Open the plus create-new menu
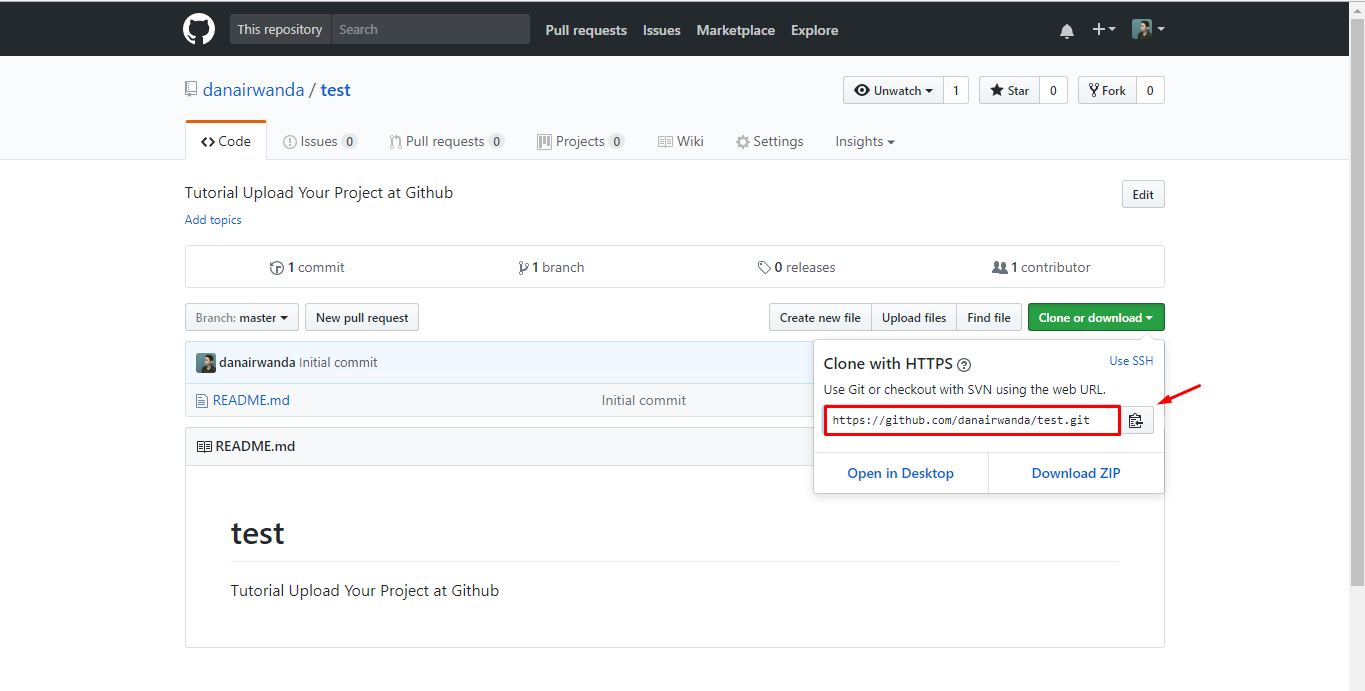1365x691 pixels. [1103, 30]
